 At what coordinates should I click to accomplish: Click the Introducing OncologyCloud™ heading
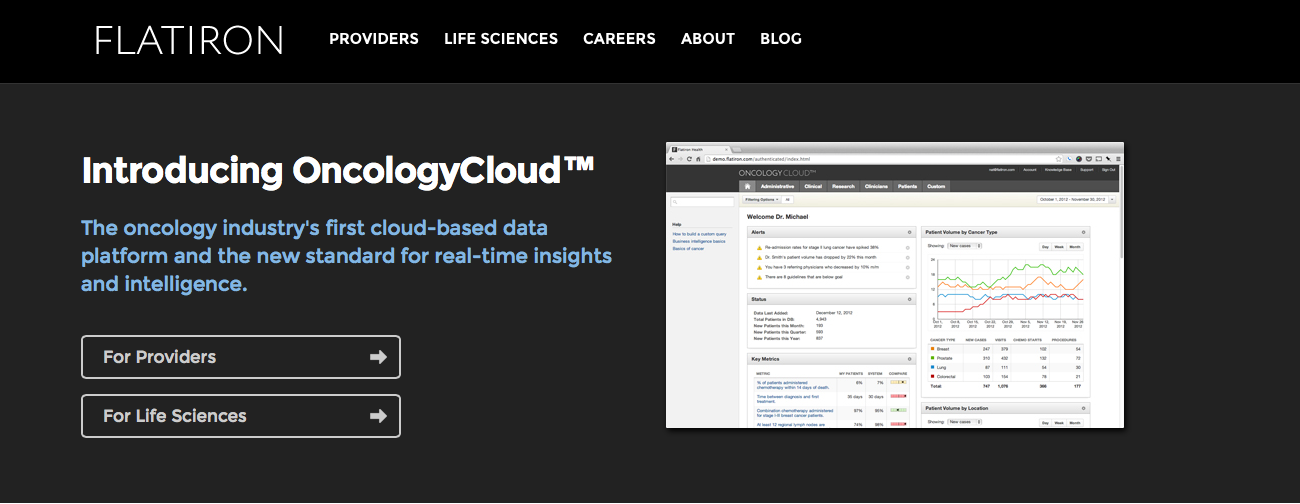pyautogui.click(x=338, y=170)
